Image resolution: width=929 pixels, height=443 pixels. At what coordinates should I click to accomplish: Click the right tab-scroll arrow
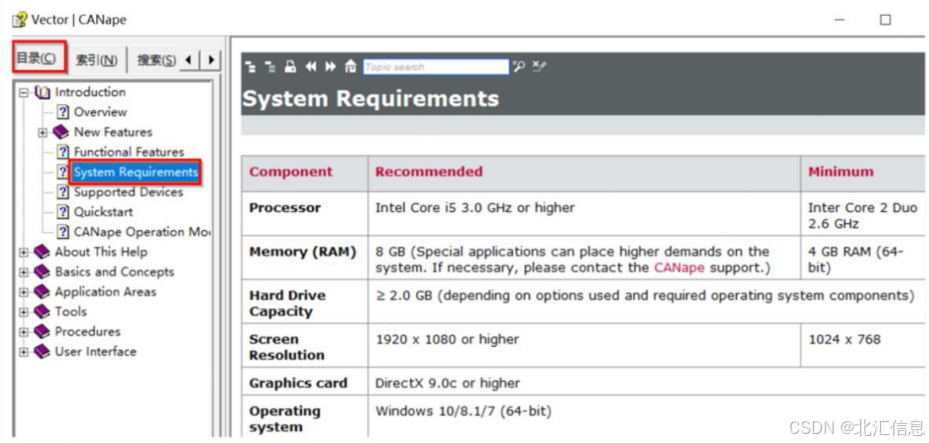coord(210,60)
